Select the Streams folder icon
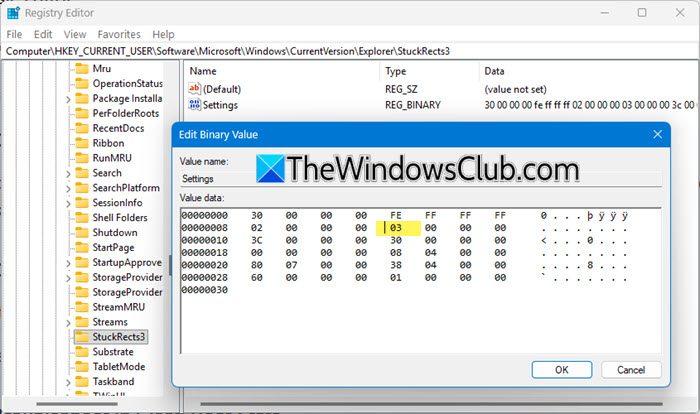Image resolution: width=700 pixels, height=414 pixels. click(82, 322)
